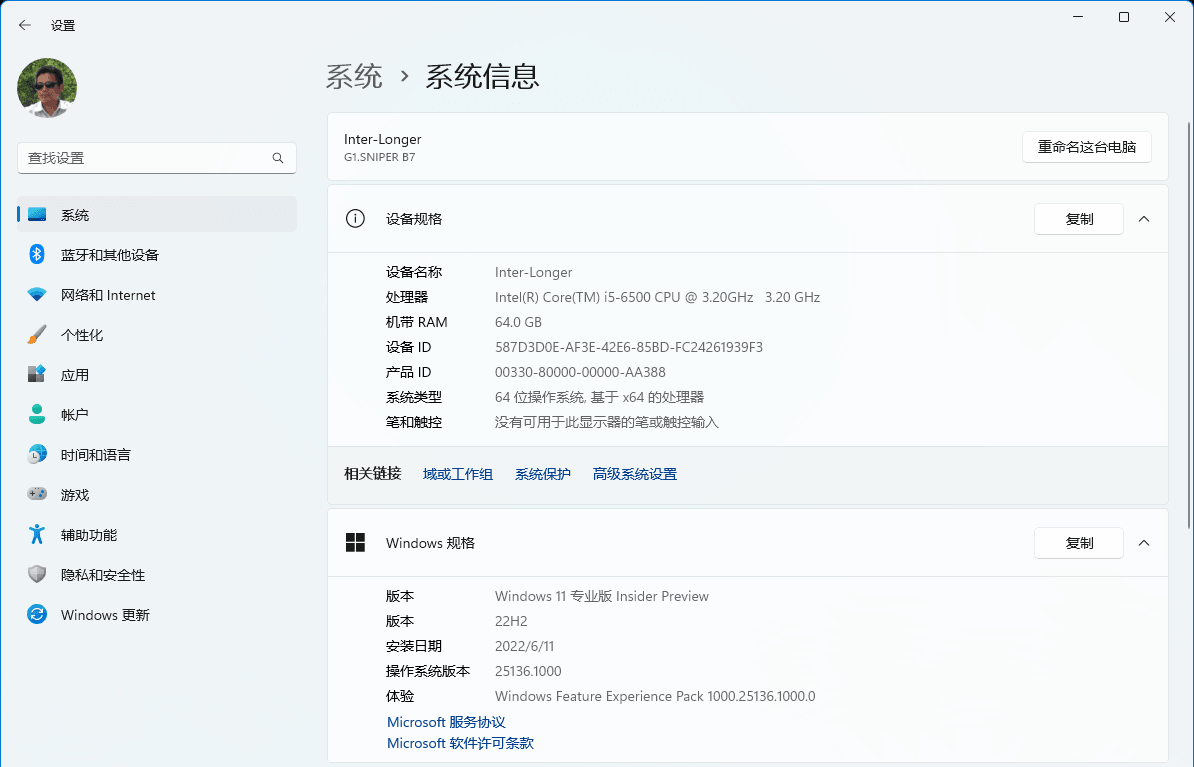Click the sync icon for Windows 更新

[37, 614]
